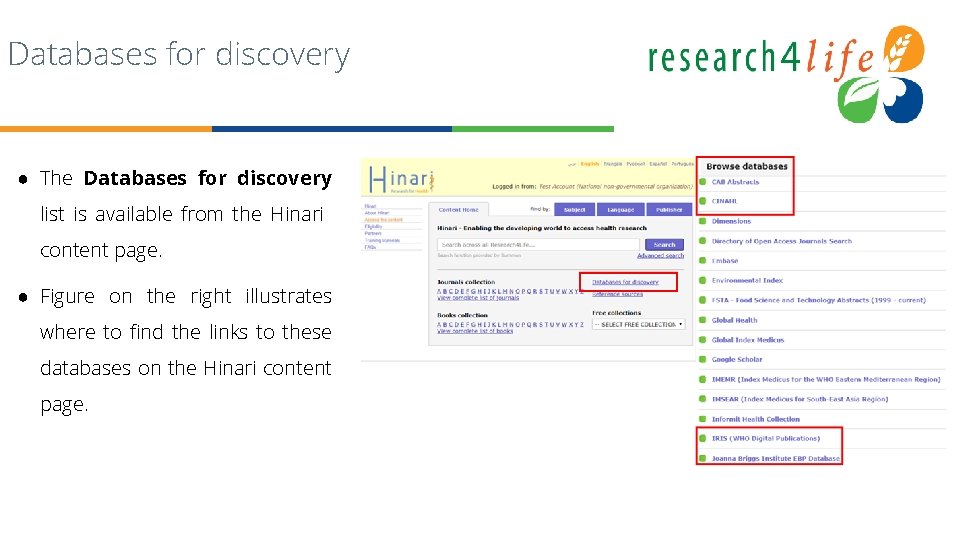The width and height of the screenshot is (960, 540).
Task: Switch page language to Arabic
Action: point(572,164)
